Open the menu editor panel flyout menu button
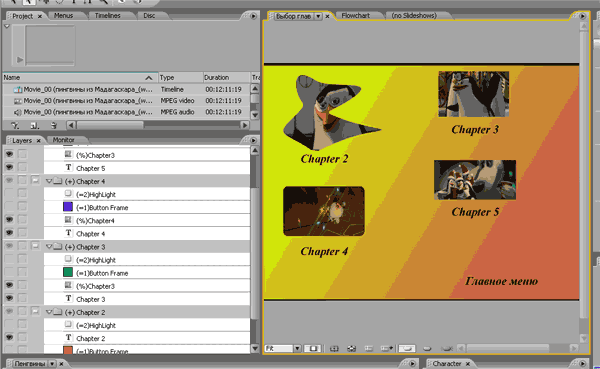The image size is (600, 369). [582, 16]
